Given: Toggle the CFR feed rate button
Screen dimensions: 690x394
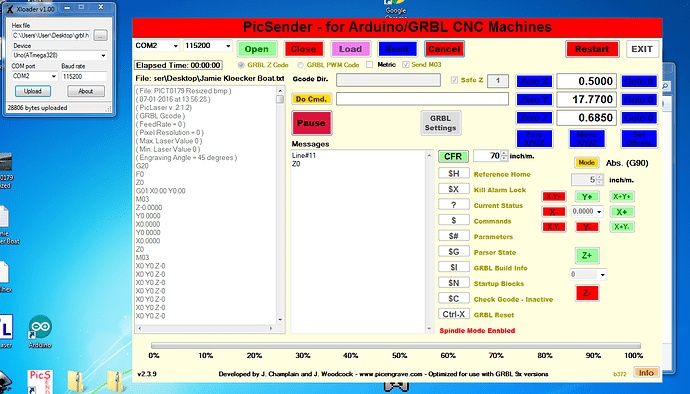Looking at the screenshot, I should click(x=453, y=156).
